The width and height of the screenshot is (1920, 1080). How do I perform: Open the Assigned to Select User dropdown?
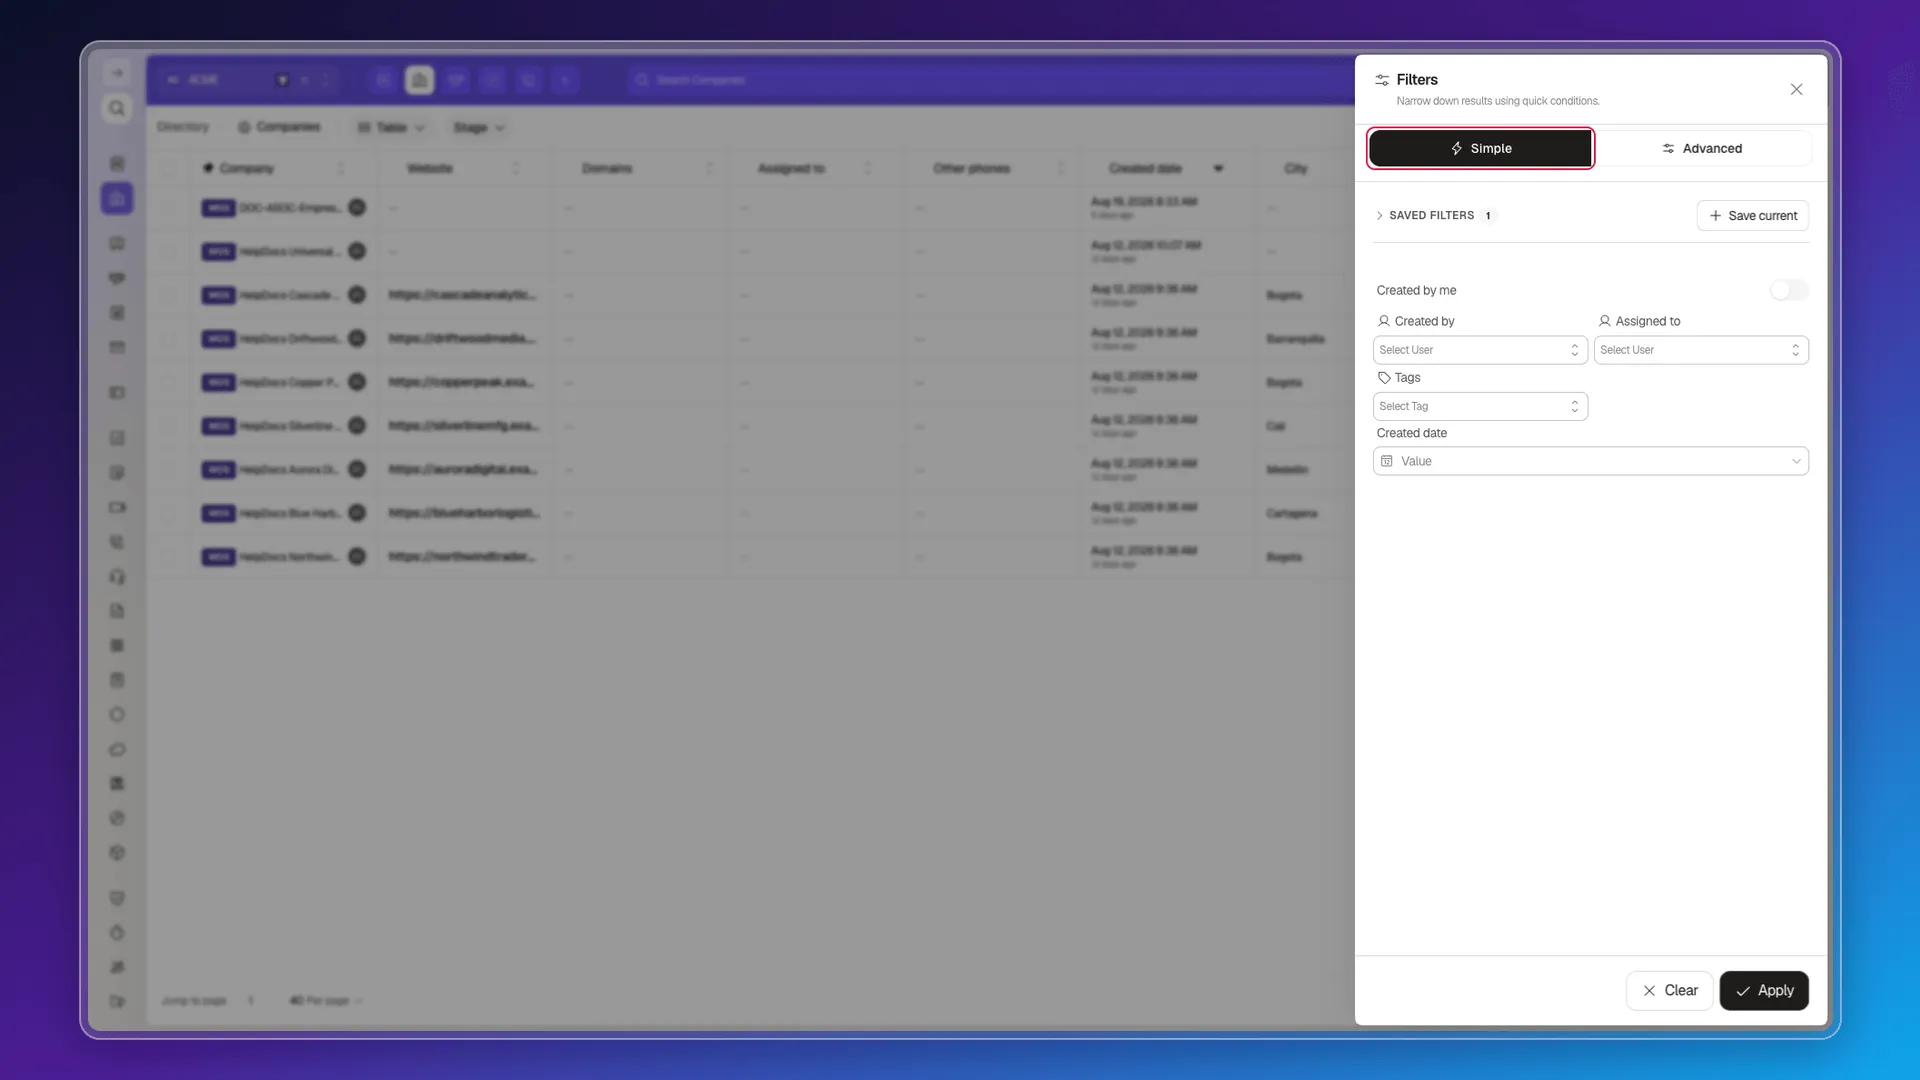1701,350
